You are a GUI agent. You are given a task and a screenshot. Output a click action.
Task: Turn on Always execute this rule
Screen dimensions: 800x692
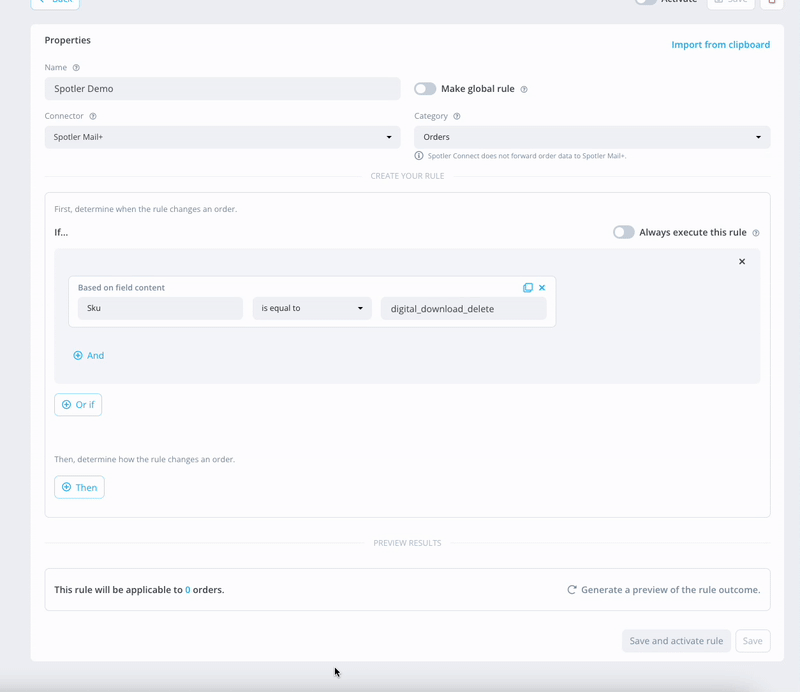coord(623,232)
